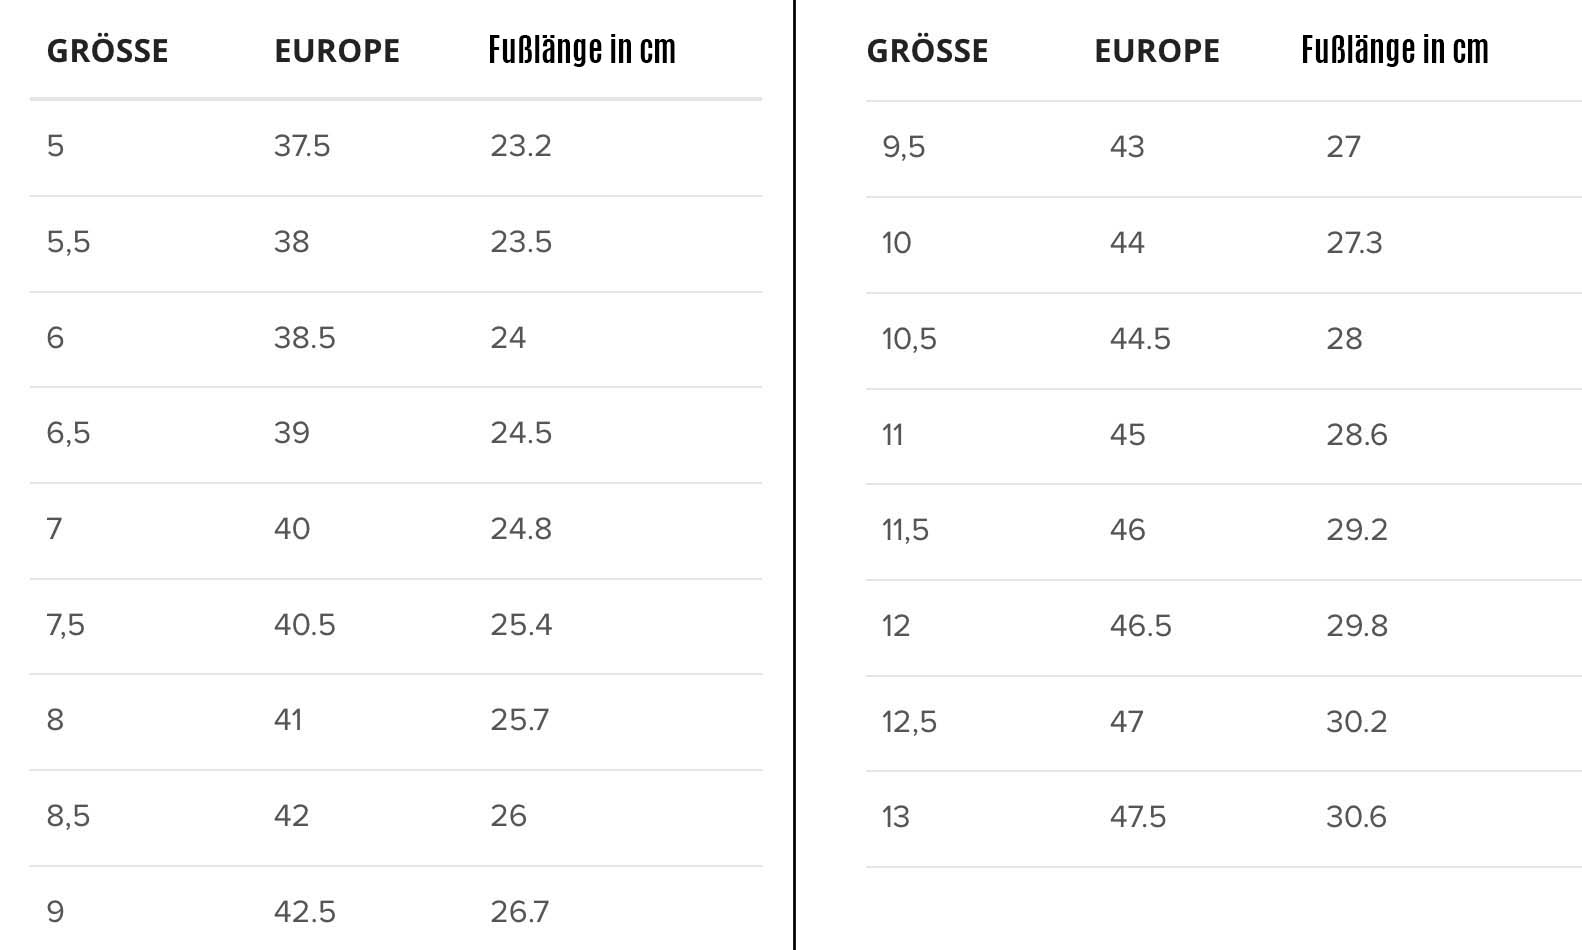Select size 9,5 in the right table
The height and width of the screenshot is (950, 1582).
pos(904,147)
